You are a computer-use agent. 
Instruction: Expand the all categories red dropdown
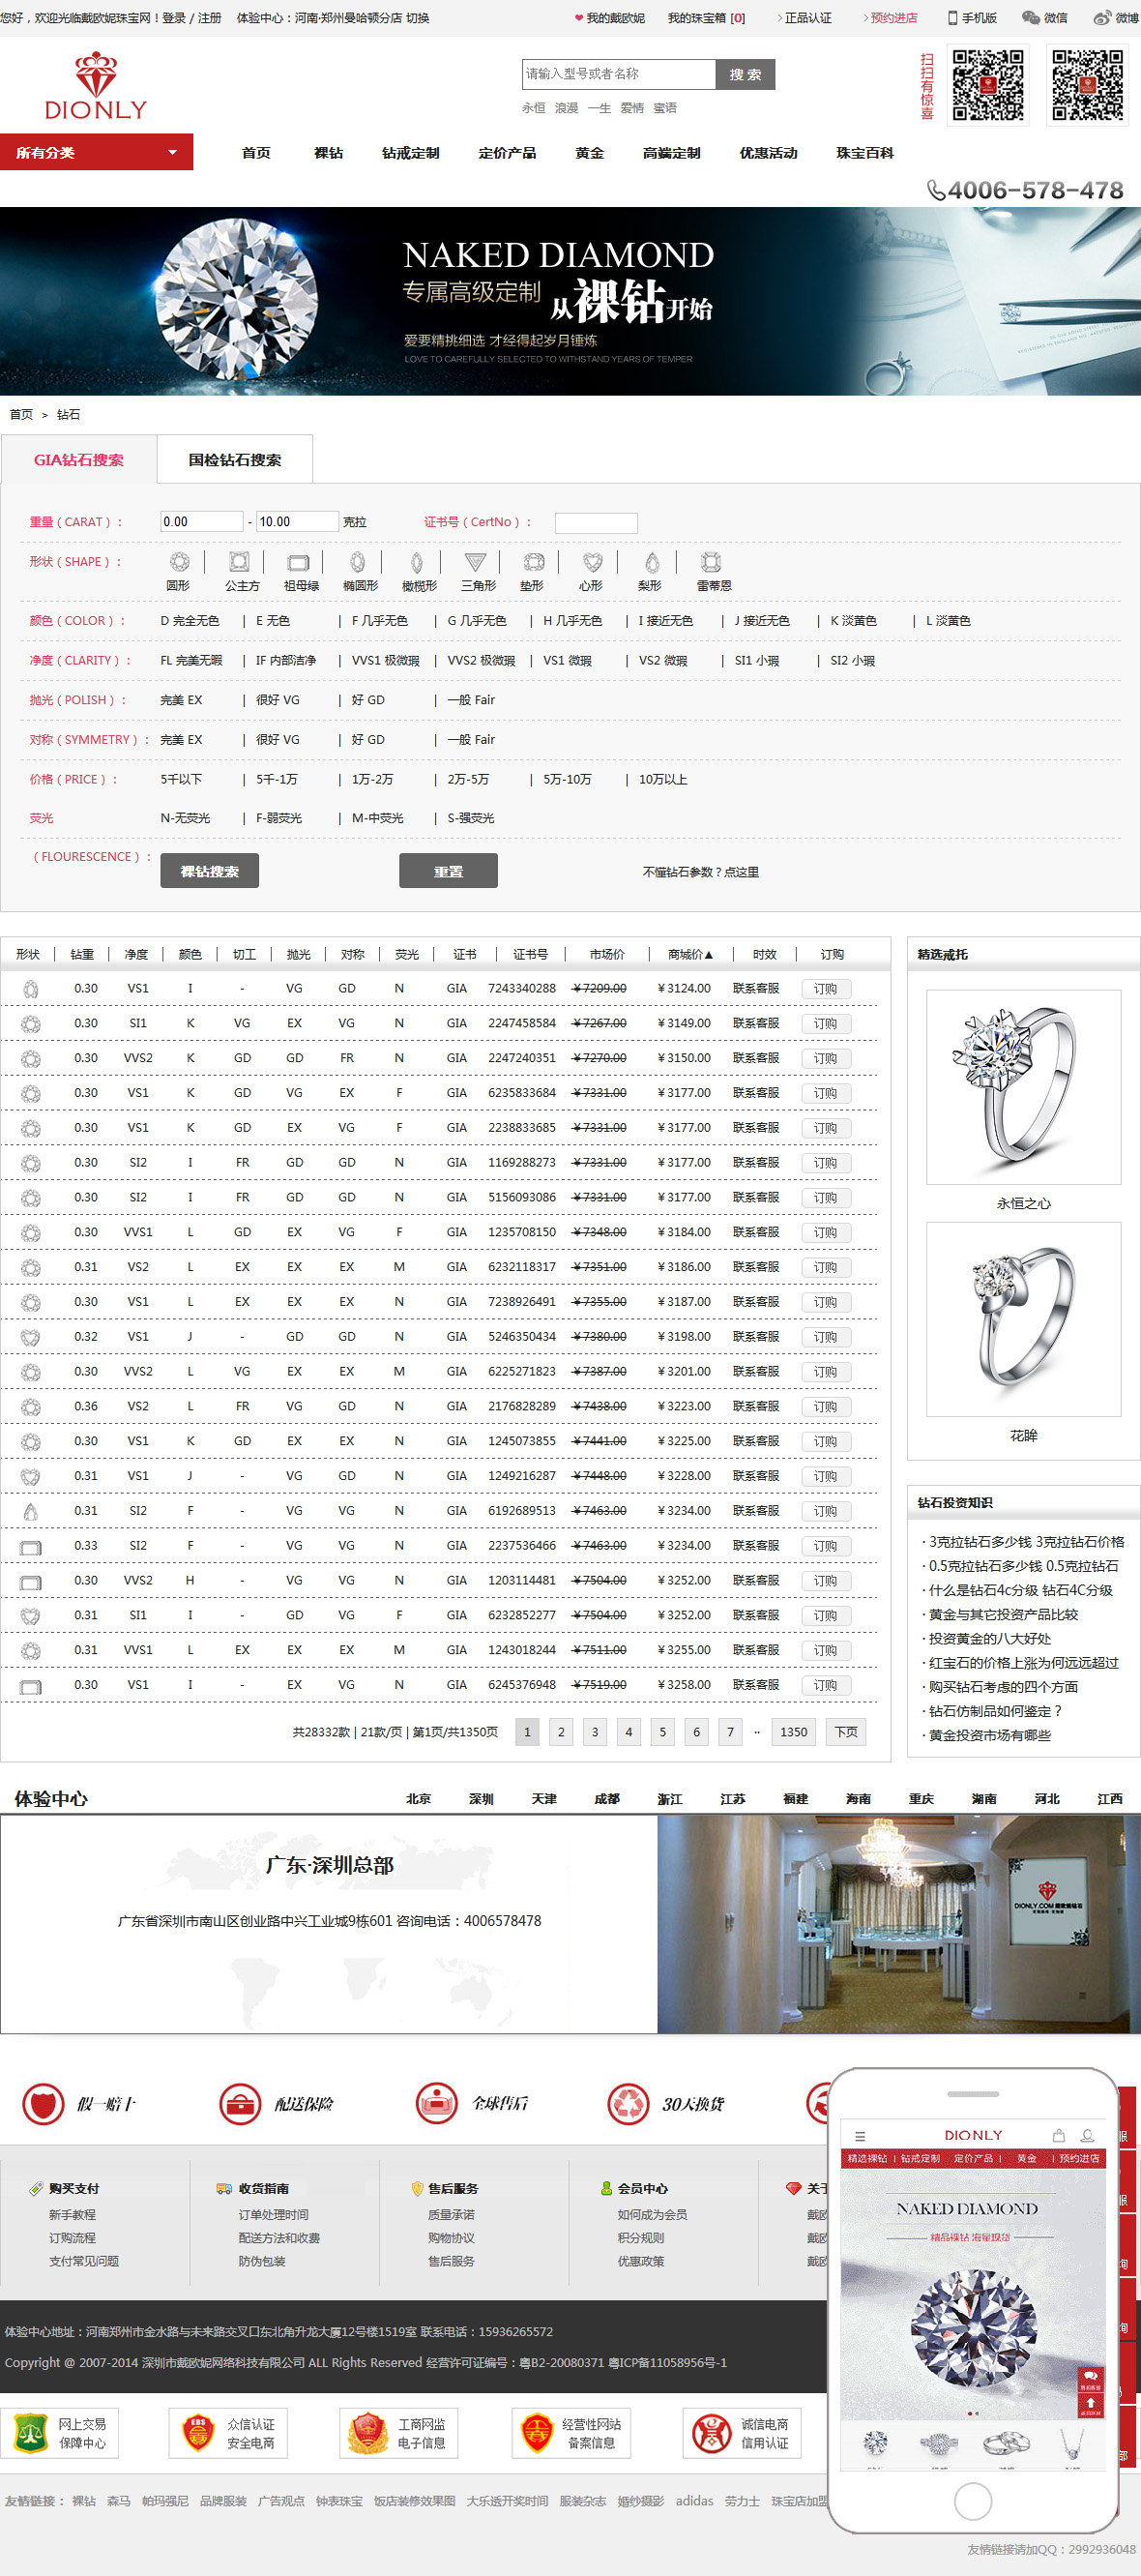(96, 153)
